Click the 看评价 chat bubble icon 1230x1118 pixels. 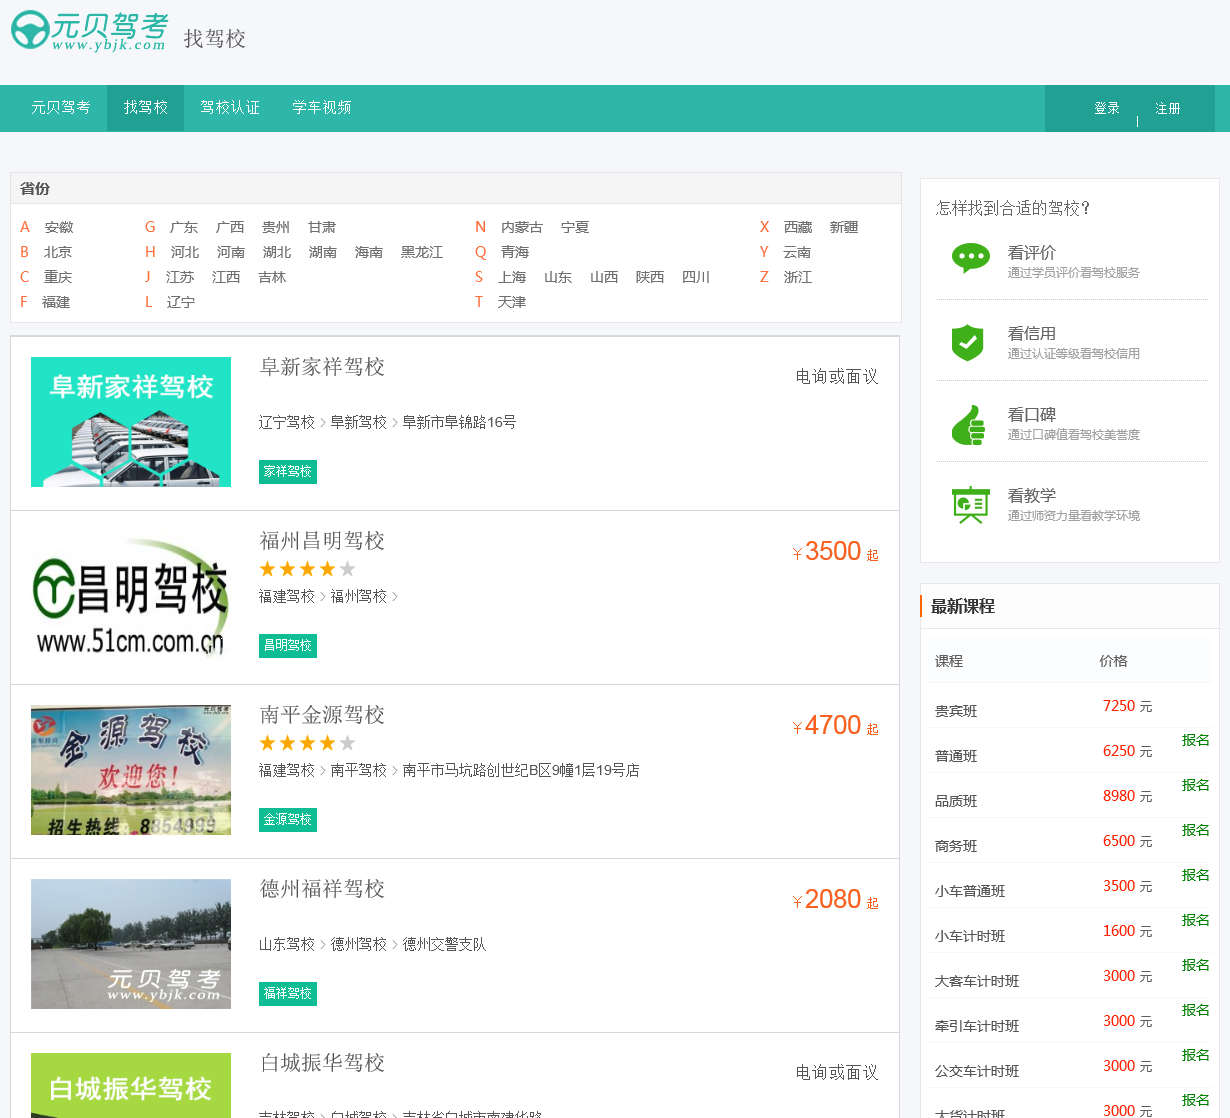tap(971, 259)
